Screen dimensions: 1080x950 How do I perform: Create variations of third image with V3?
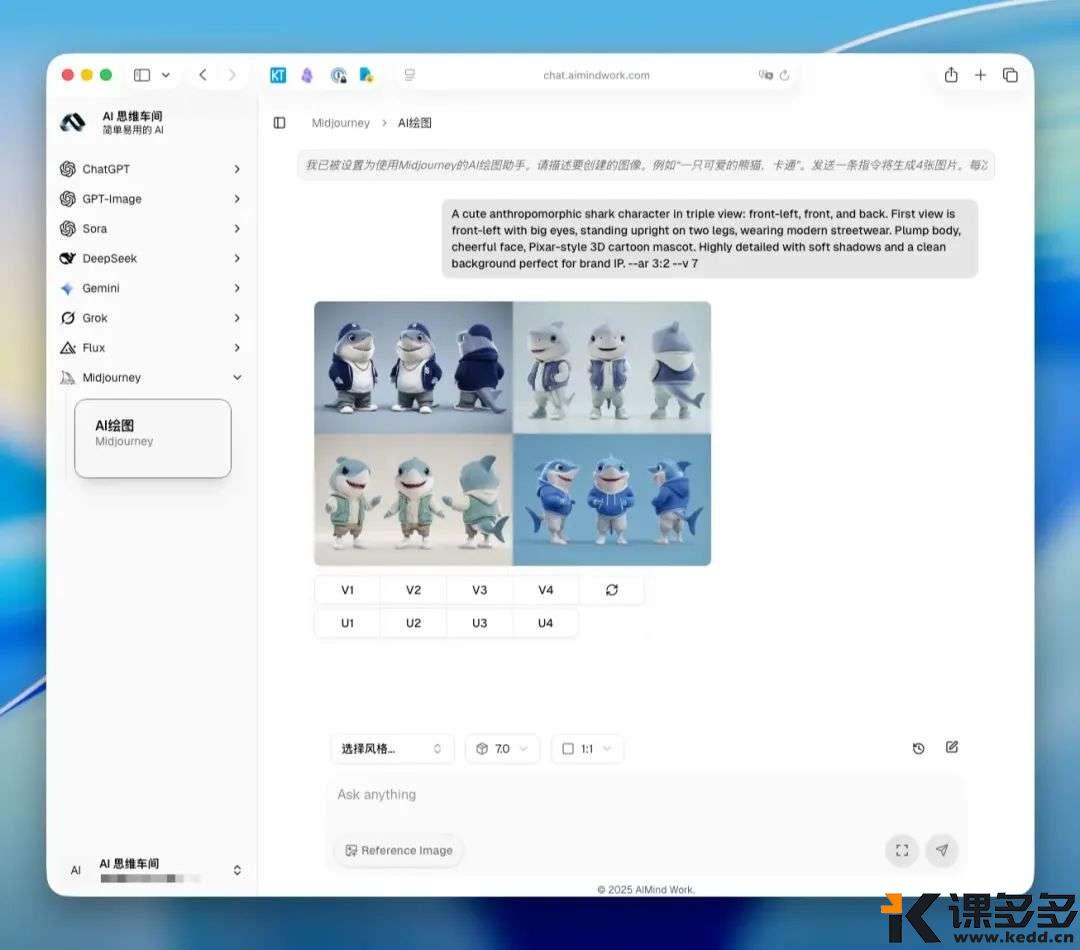(479, 590)
